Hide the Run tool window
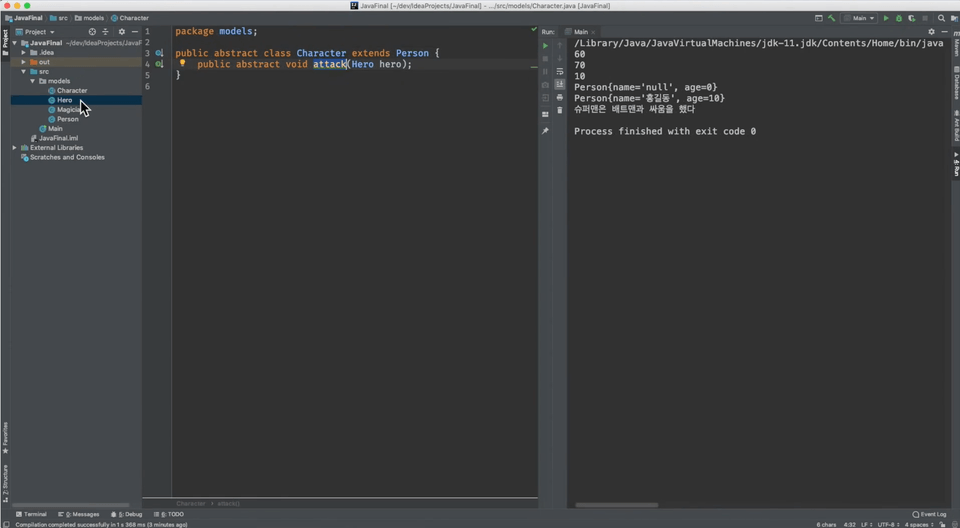The image size is (960, 528). click(x=944, y=32)
